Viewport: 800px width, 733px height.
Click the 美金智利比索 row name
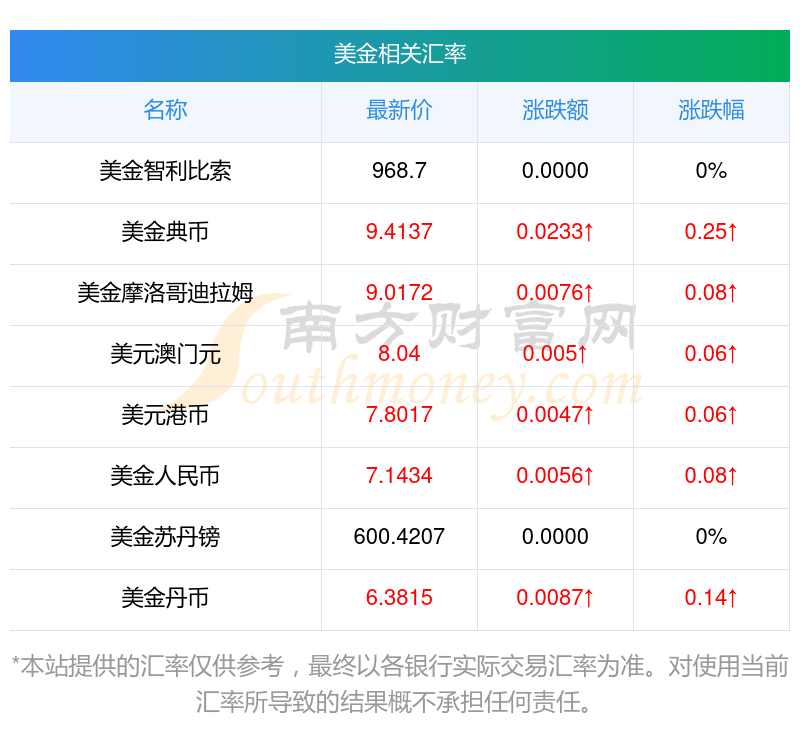click(165, 171)
